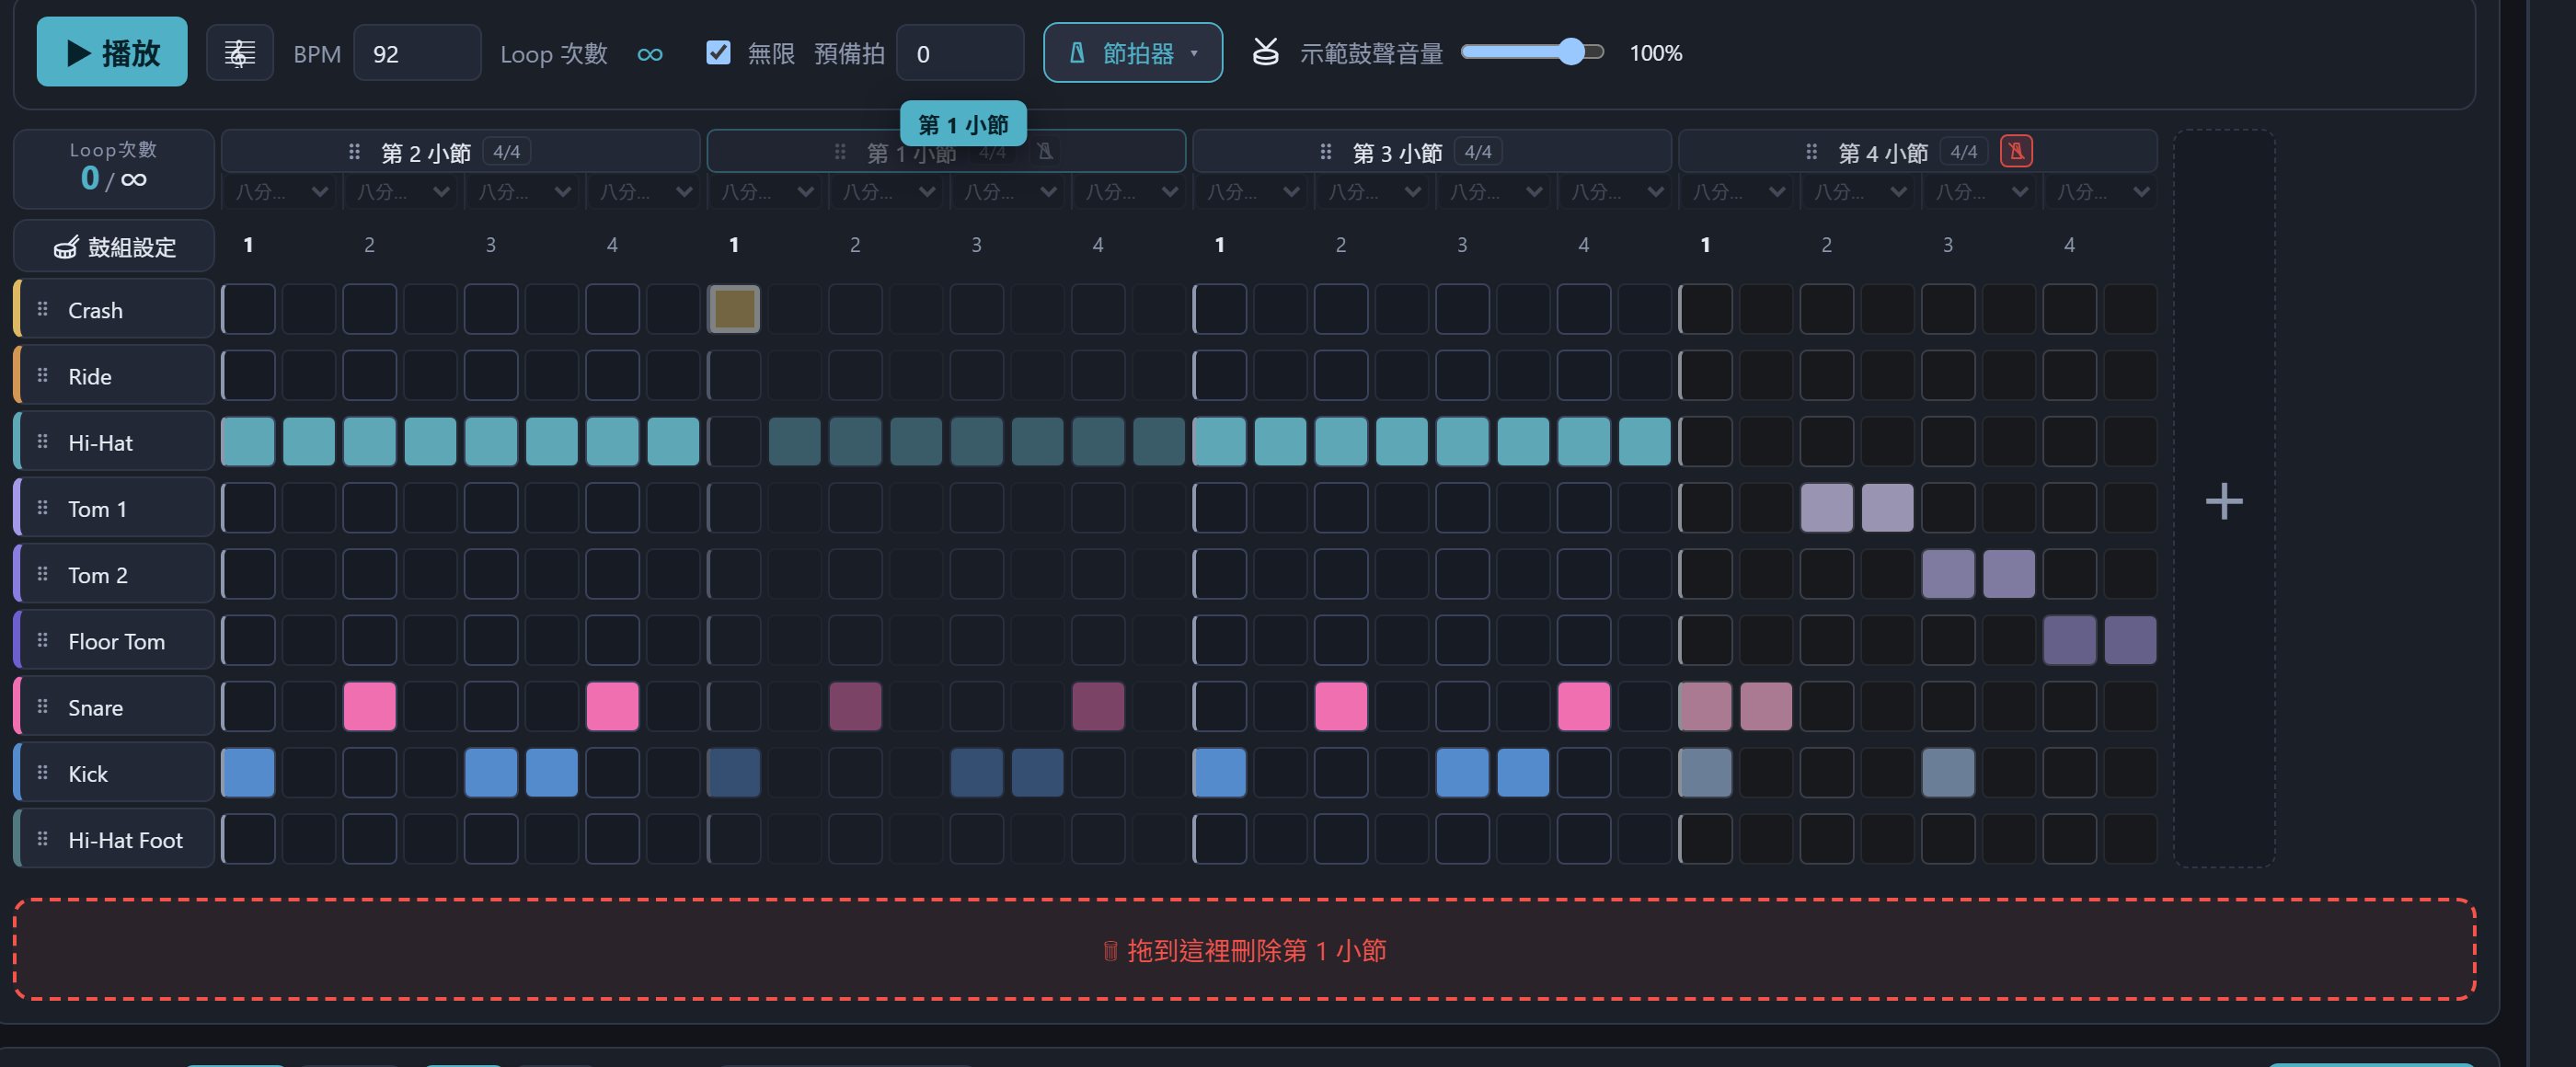Click the BPM input field showing 92
The height and width of the screenshot is (1067, 2576).
(x=417, y=53)
